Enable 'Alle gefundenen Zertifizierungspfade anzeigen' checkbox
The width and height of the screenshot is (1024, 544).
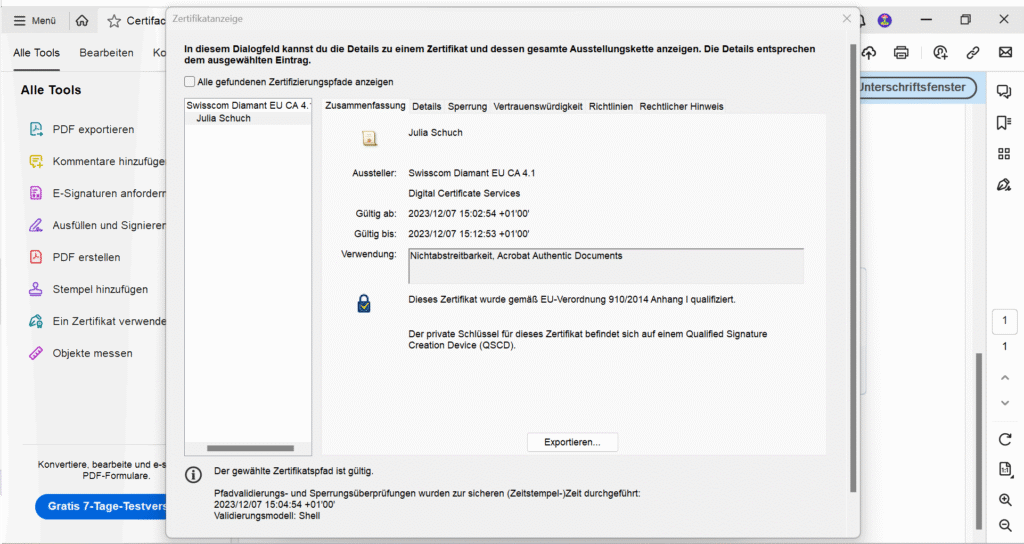pyautogui.click(x=190, y=82)
